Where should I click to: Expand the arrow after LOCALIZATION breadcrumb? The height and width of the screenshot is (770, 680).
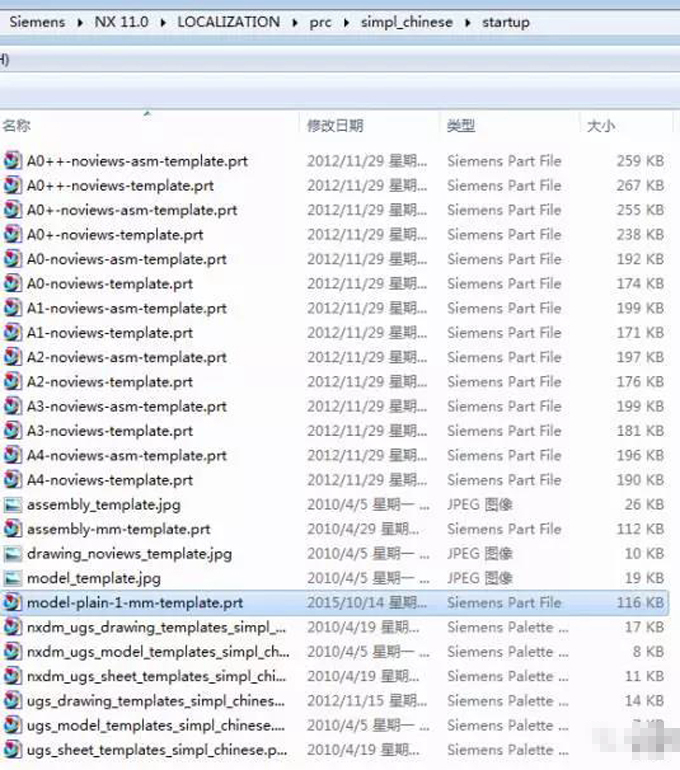(x=295, y=22)
